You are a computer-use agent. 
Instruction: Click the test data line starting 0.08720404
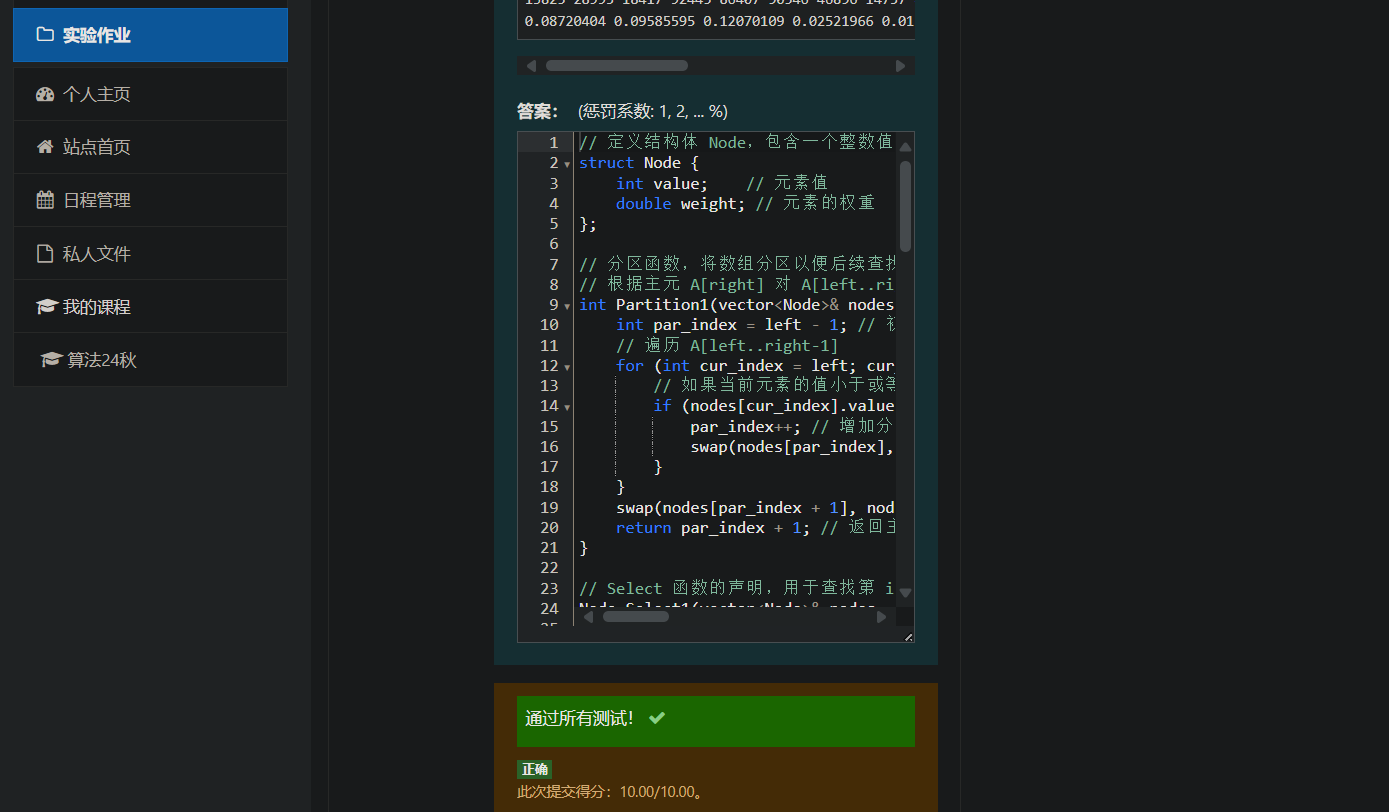tap(718, 20)
